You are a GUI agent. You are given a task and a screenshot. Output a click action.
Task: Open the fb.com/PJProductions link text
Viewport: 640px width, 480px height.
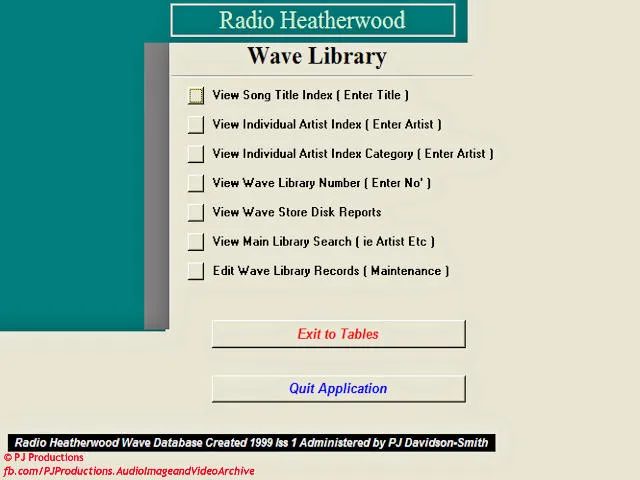[128, 471]
